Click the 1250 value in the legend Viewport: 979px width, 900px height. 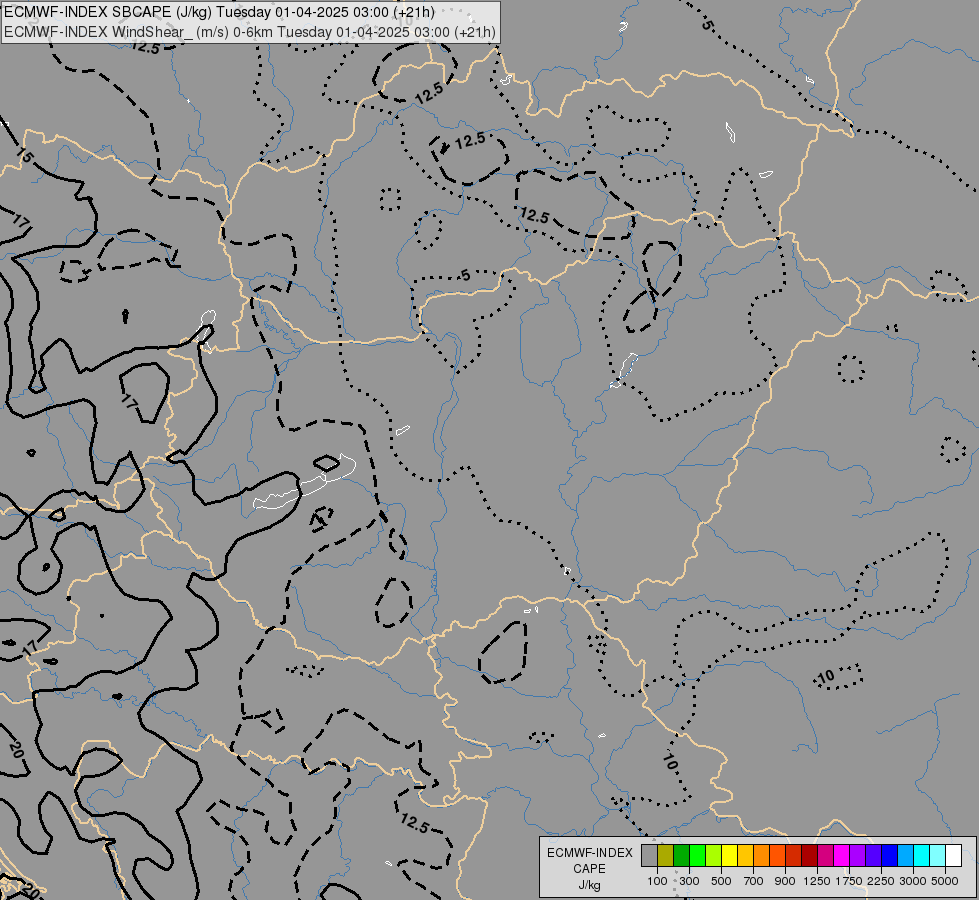[817, 881]
